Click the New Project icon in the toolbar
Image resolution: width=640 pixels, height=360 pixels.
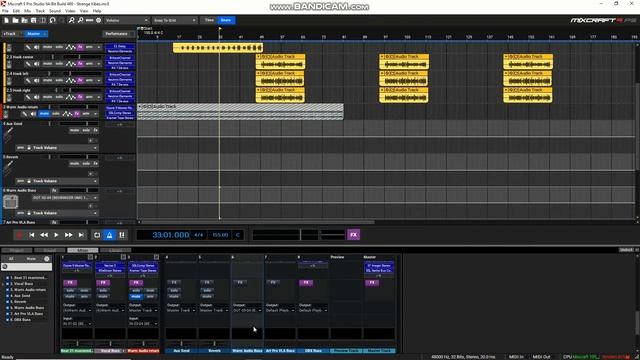6,20
